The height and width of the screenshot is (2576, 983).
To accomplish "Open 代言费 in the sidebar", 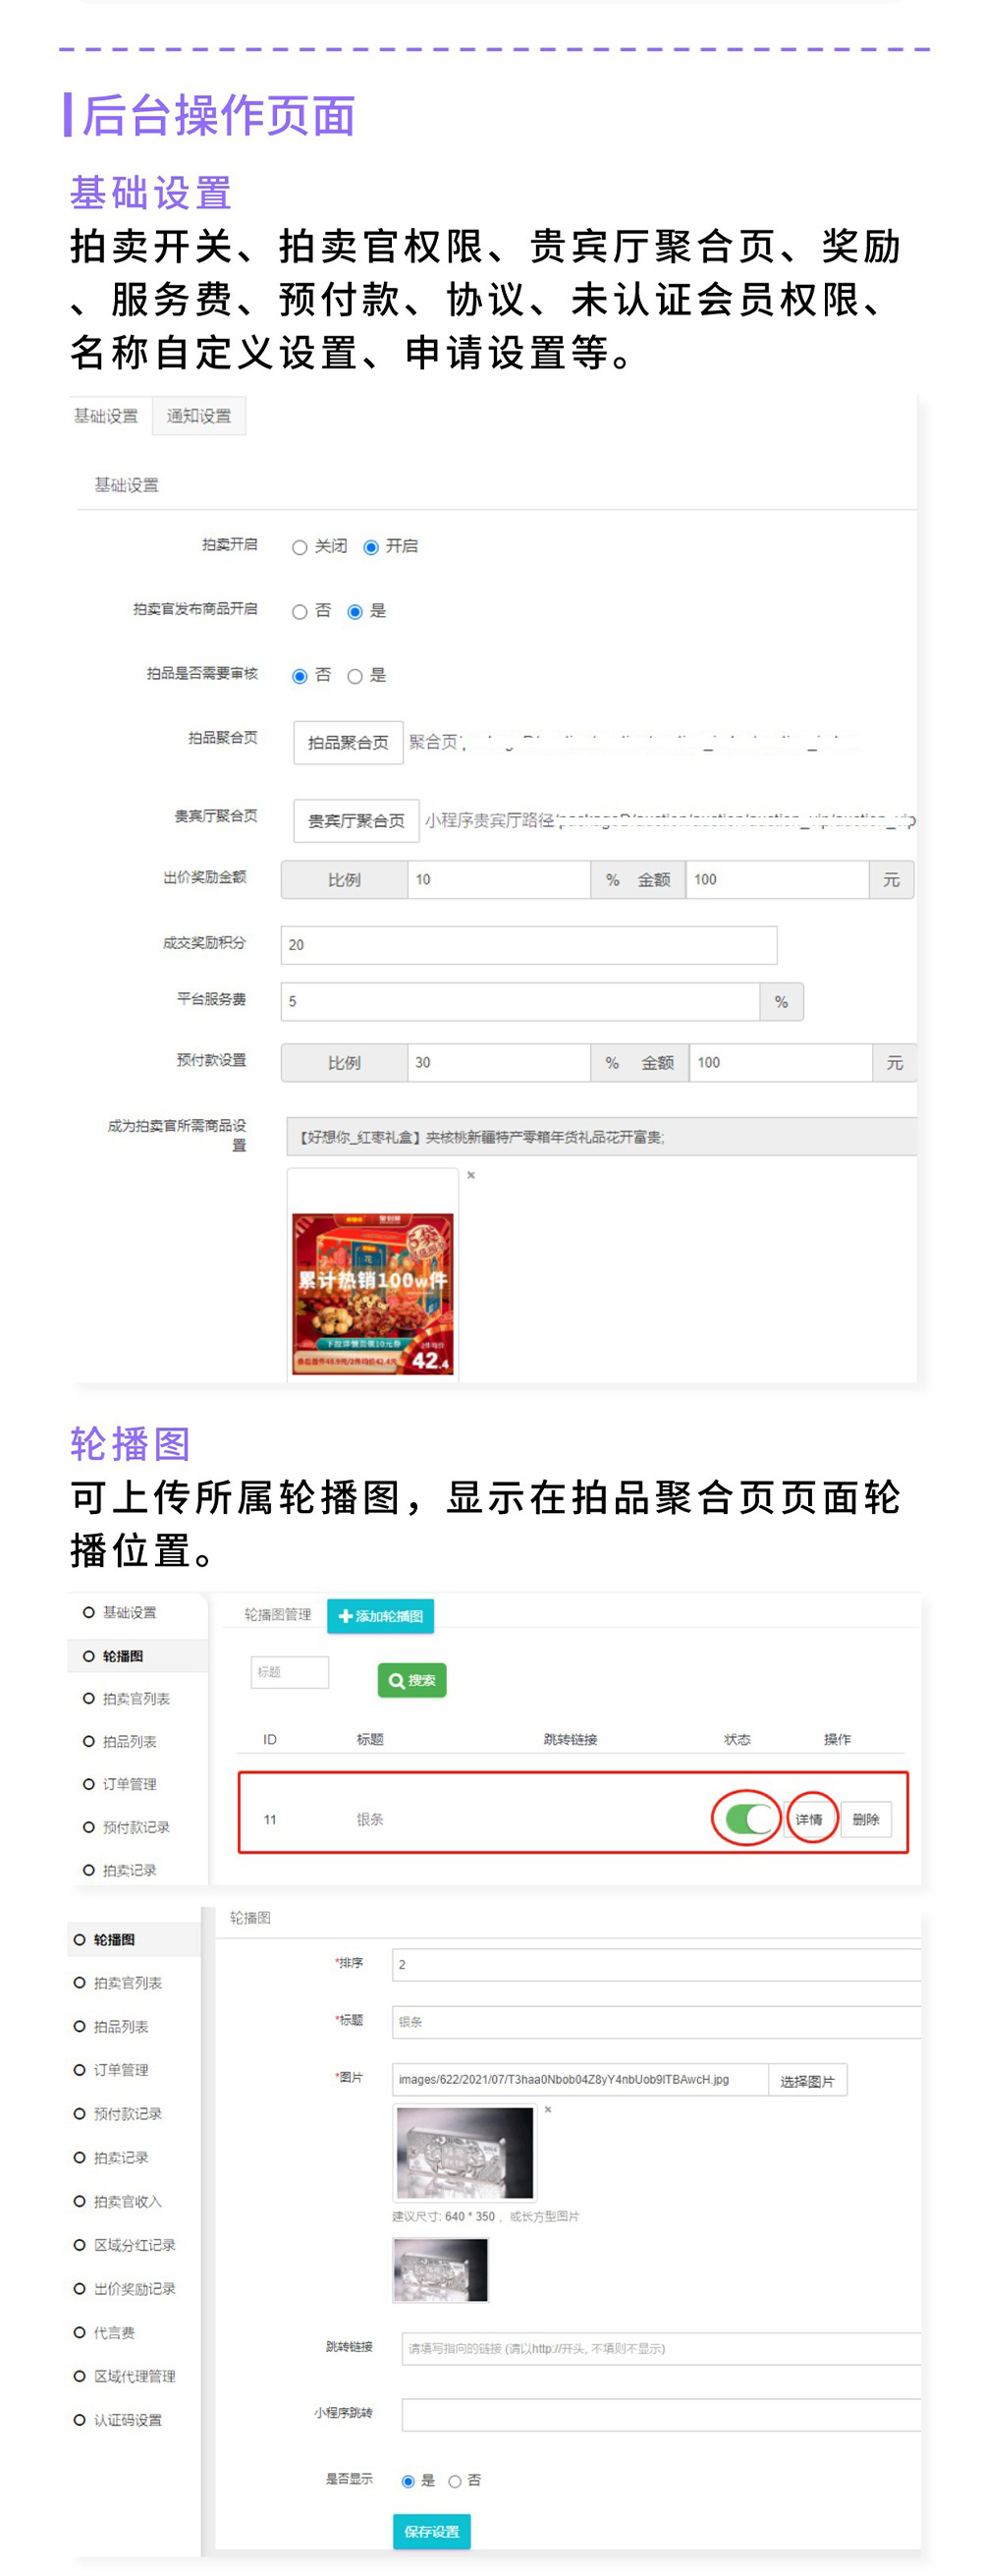I will point(104,2333).
